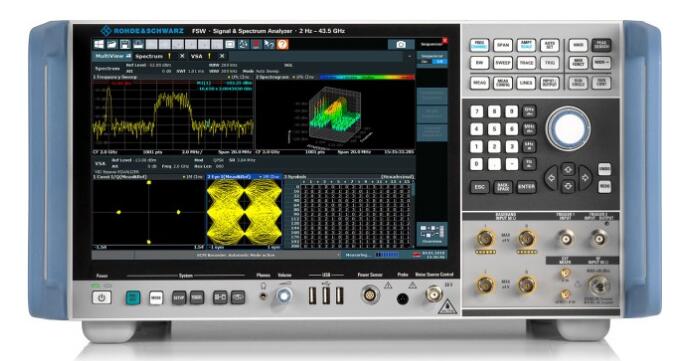Capture screen with the camera icon
The image size is (675, 361).
point(401,45)
